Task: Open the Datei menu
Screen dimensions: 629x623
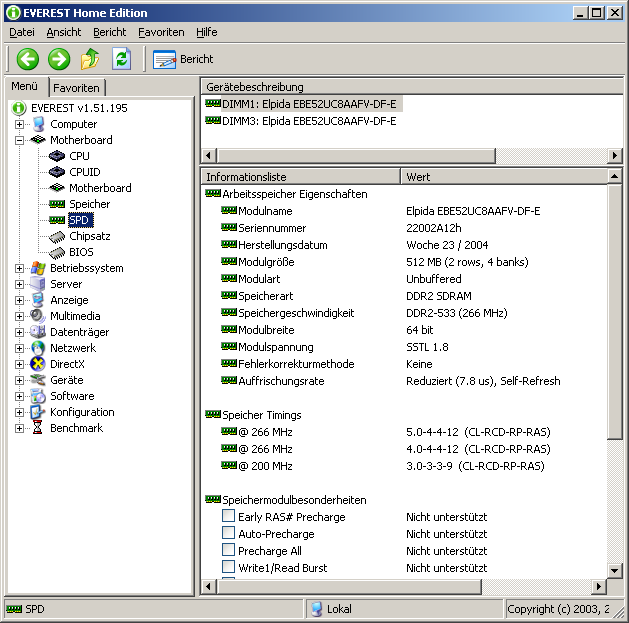Action: [x=22, y=32]
